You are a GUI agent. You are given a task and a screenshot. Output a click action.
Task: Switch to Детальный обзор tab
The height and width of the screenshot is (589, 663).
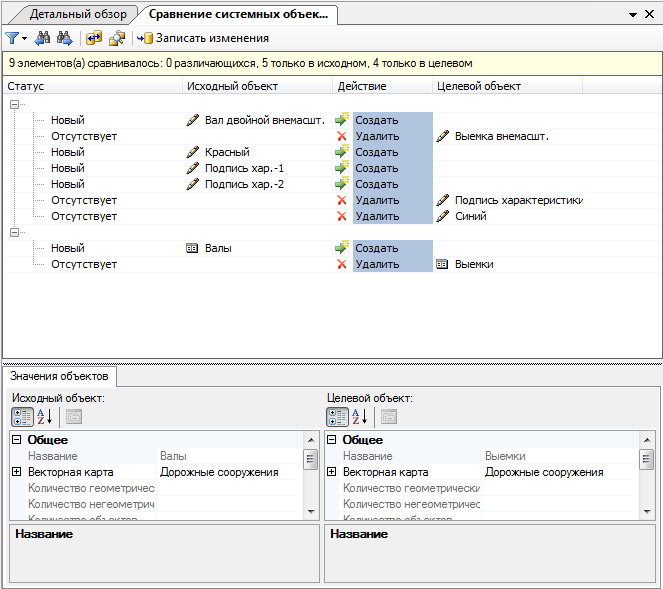pyautogui.click(x=78, y=14)
